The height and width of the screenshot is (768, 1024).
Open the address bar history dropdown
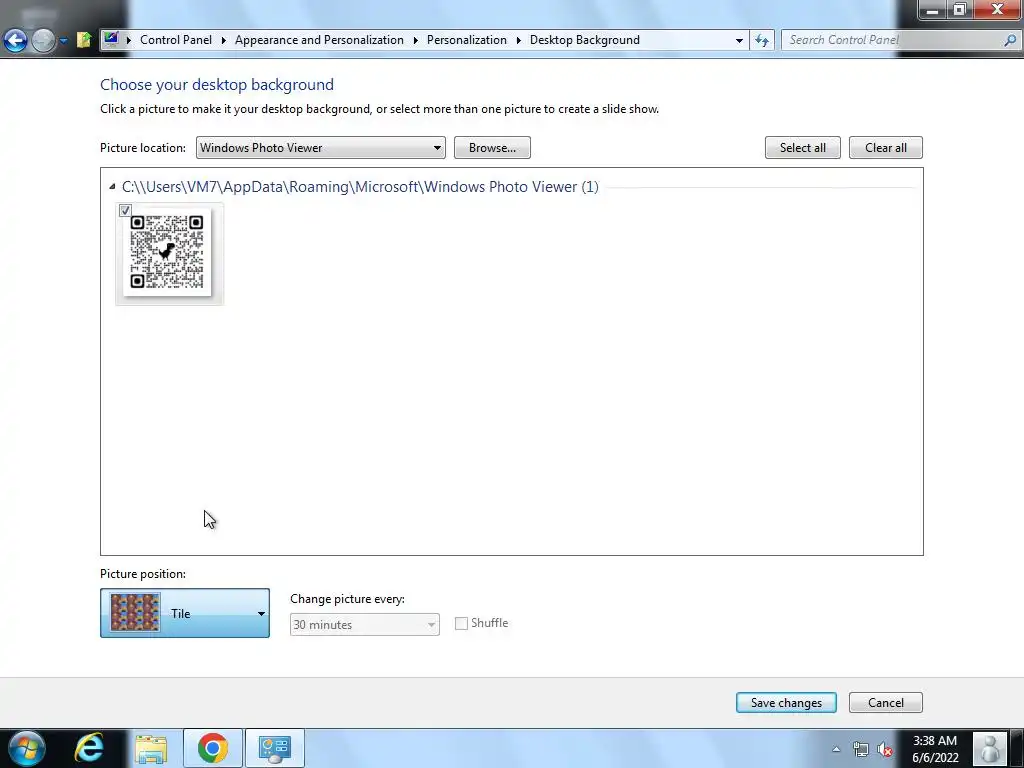point(739,40)
